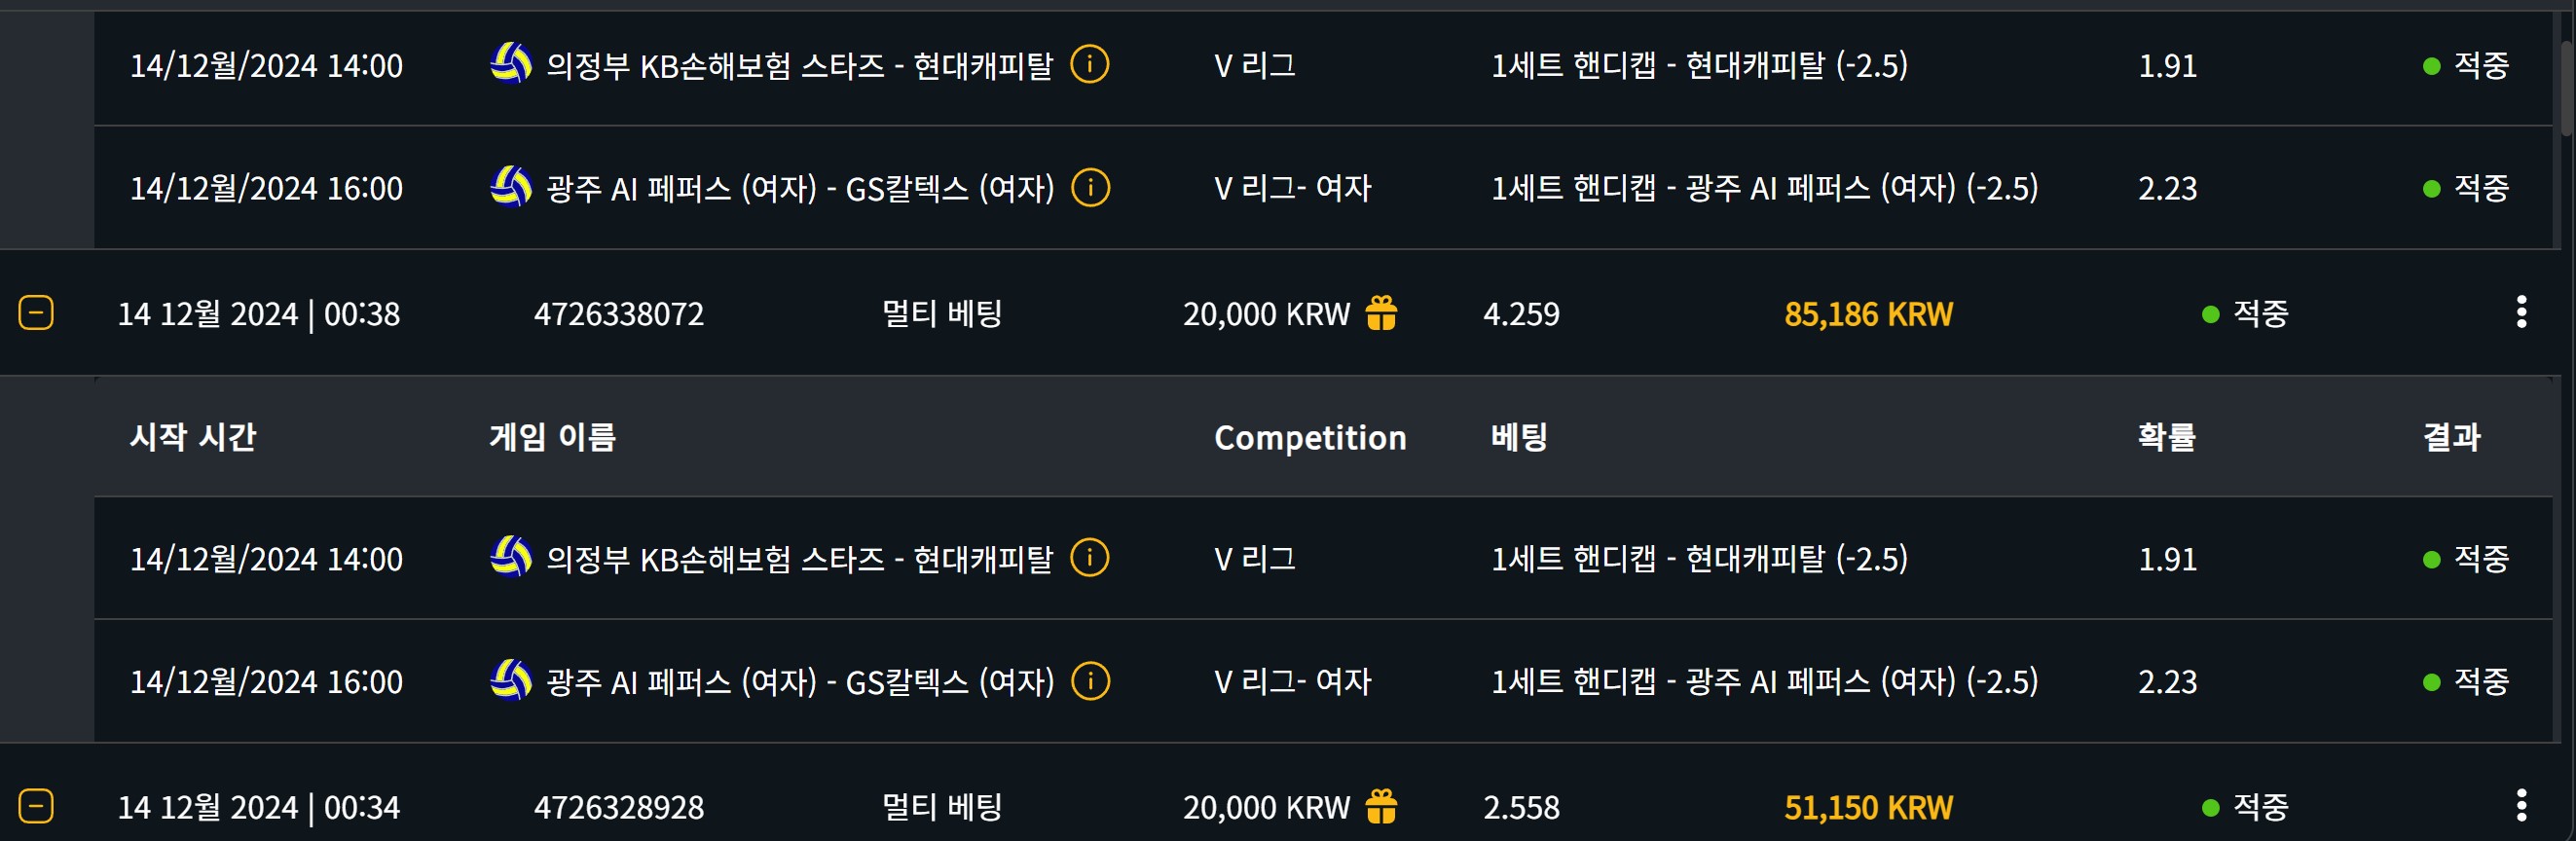Image resolution: width=2576 pixels, height=841 pixels.
Task: Click info icon in lower 의정부 KB손해보험 row
Action: pyautogui.click(x=1090, y=558)
